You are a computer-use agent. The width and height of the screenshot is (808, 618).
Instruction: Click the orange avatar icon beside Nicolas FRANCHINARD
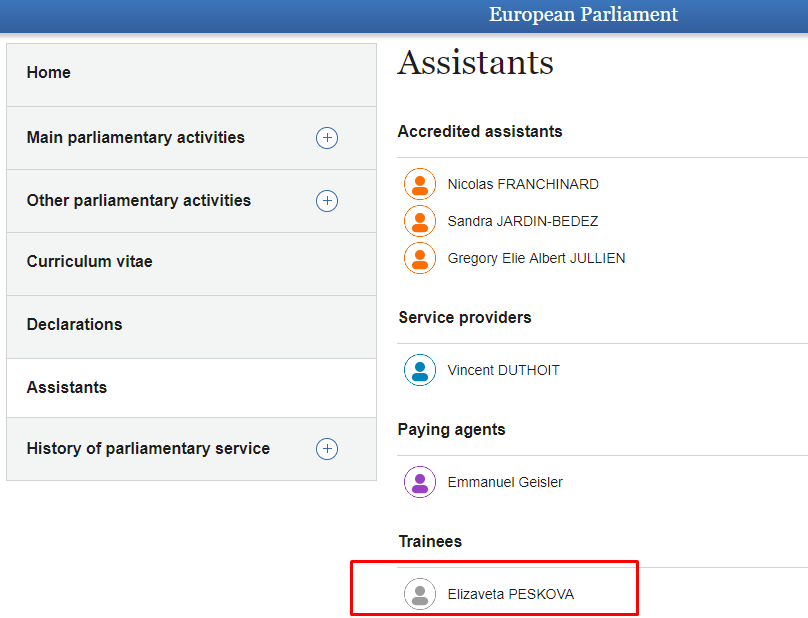[x=420, y=185]
